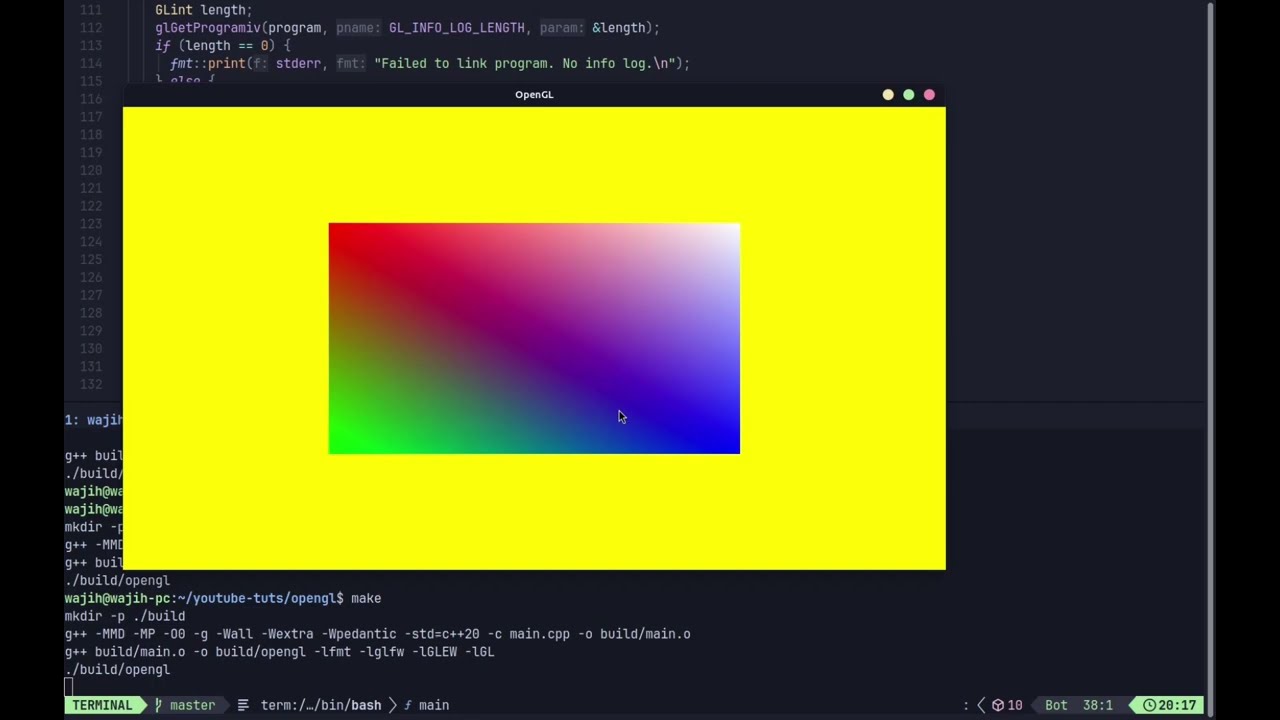The image size is (1280, 720).
Task: Click the green maximize button of OpenGL window
Action: coord(908,95)
